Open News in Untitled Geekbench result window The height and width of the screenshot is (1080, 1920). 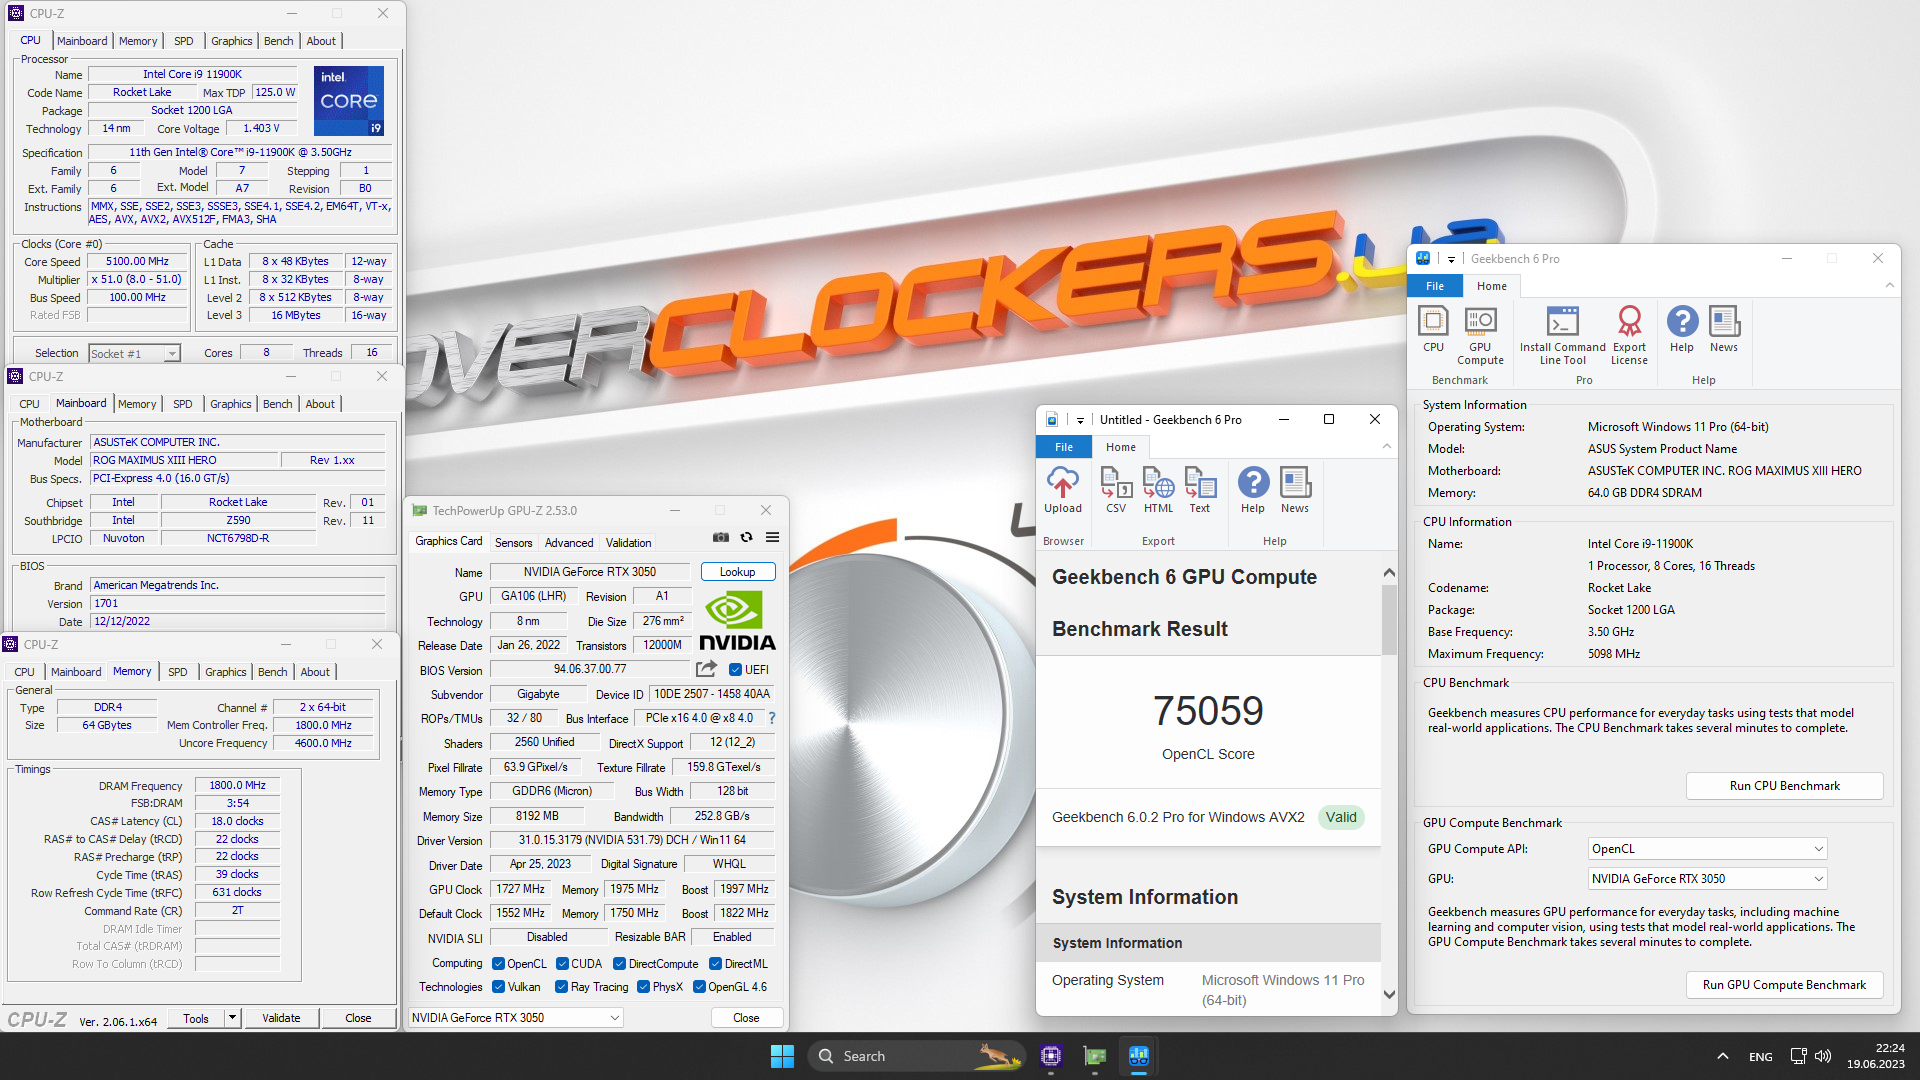(x=1295, y=491)
